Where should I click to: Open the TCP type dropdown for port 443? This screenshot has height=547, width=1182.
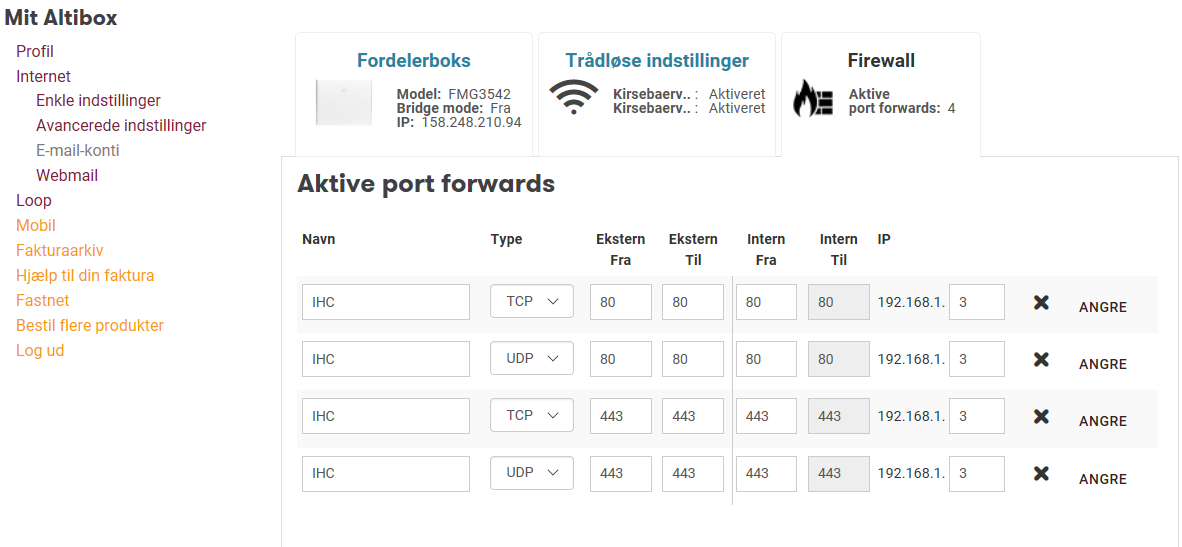pos(531,415)
